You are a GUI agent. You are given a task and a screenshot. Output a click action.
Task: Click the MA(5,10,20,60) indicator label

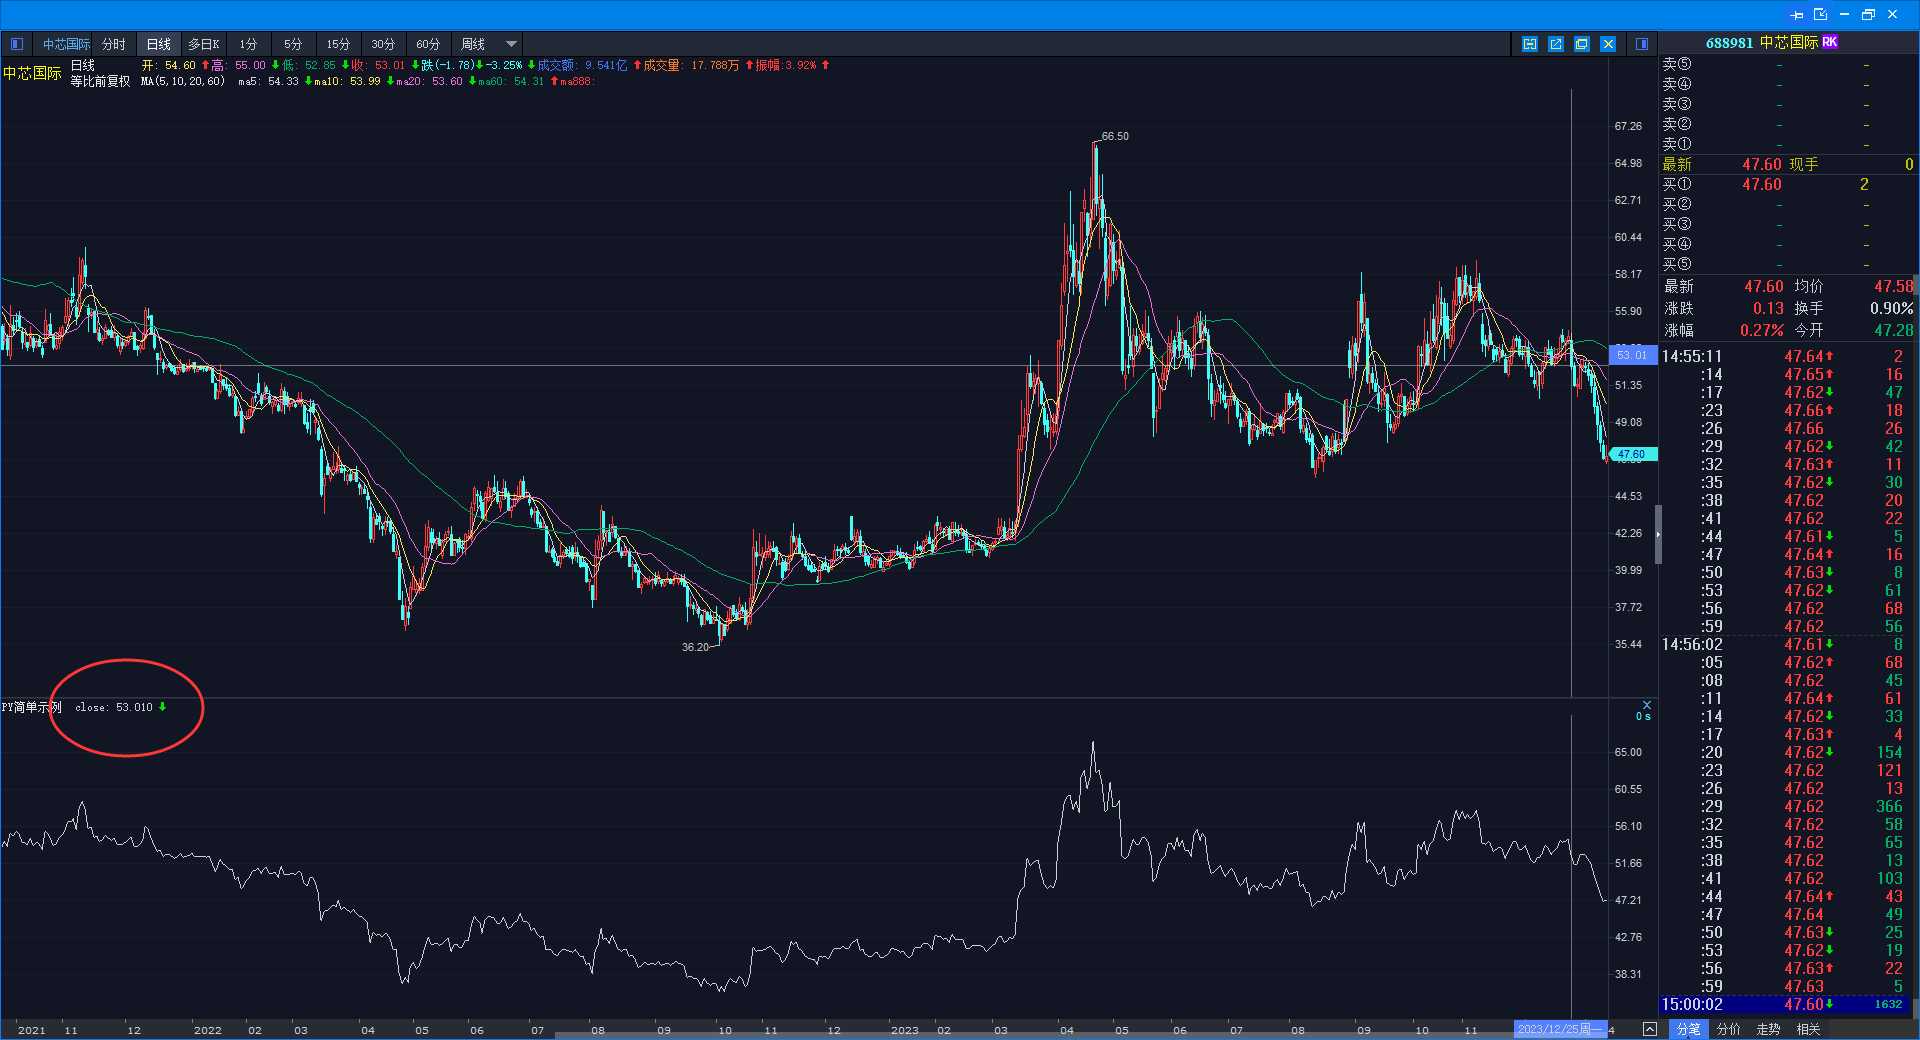point(183,81)
